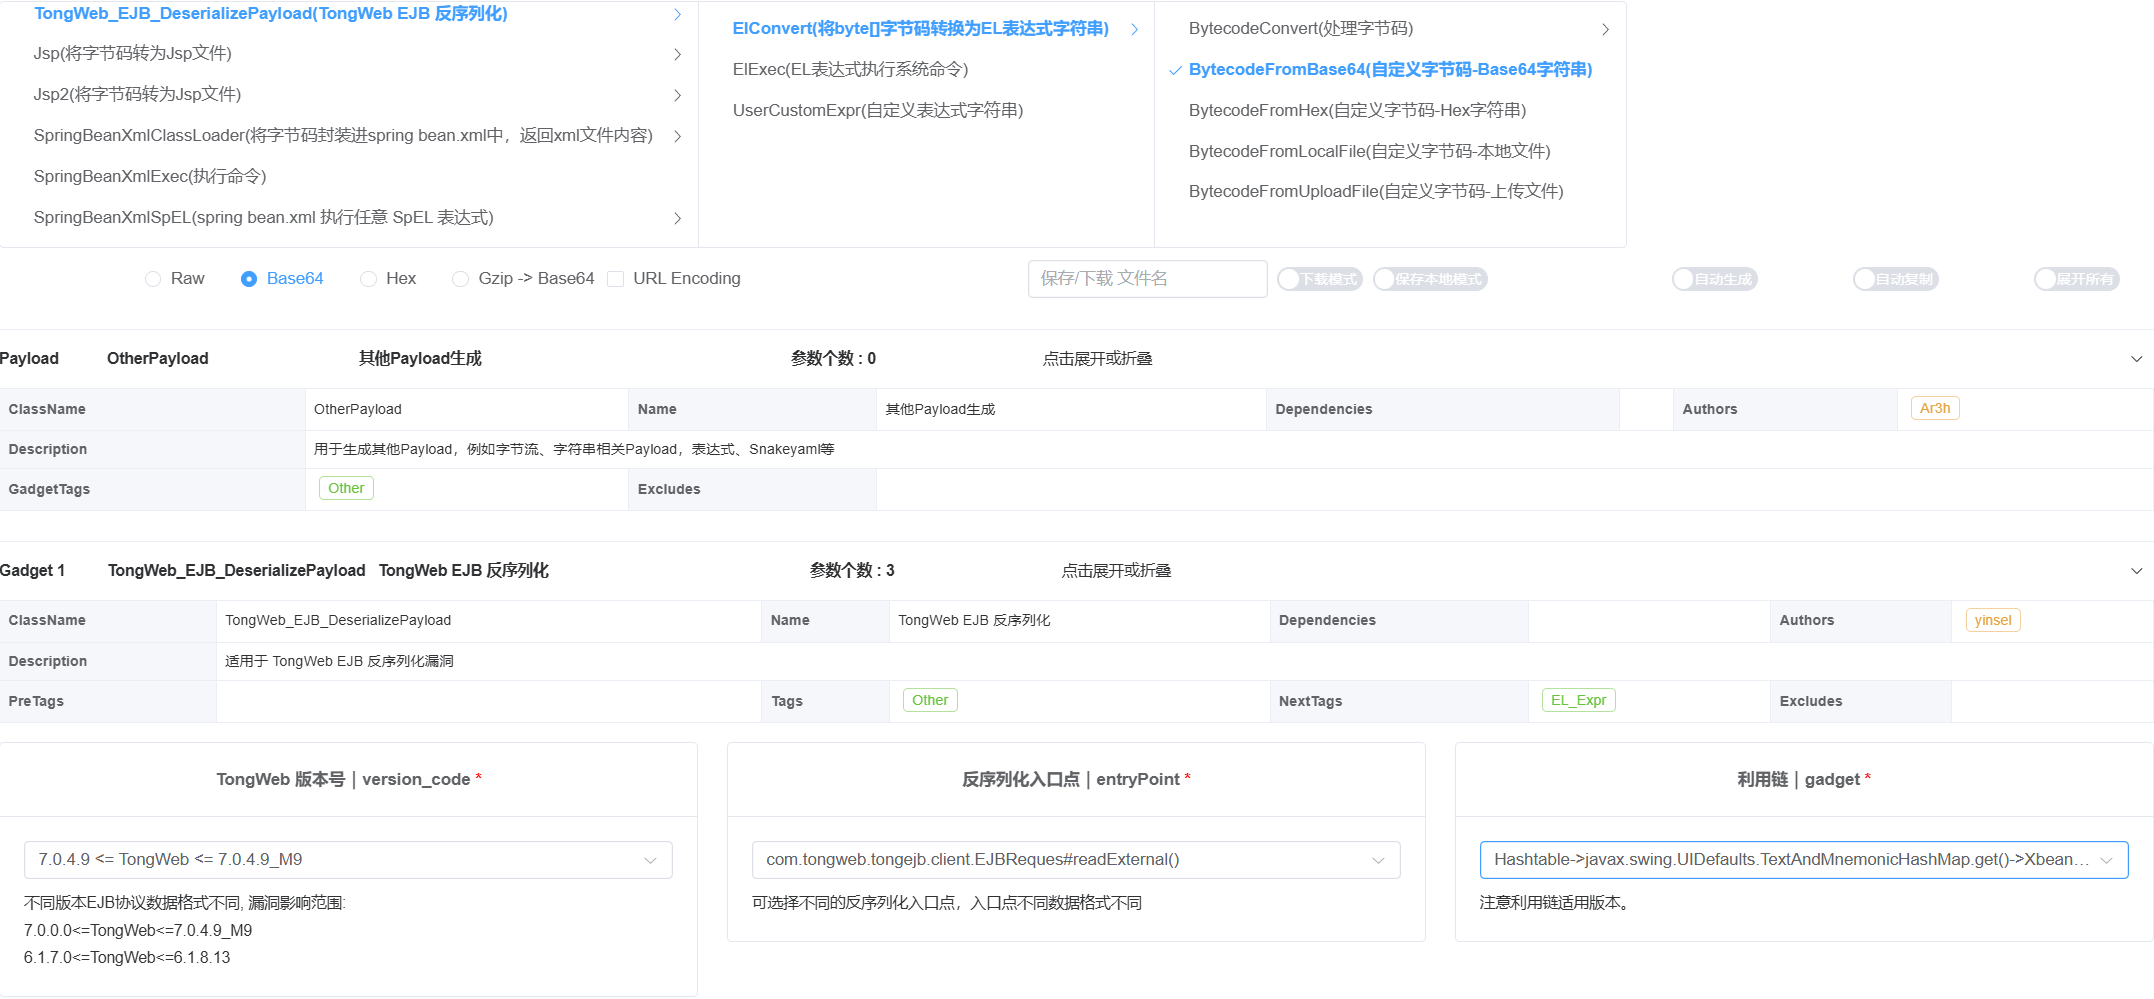The image size is (2154, 999).
Task: Click the ElConvert chevron arrow
Action: pos(1134,29)
